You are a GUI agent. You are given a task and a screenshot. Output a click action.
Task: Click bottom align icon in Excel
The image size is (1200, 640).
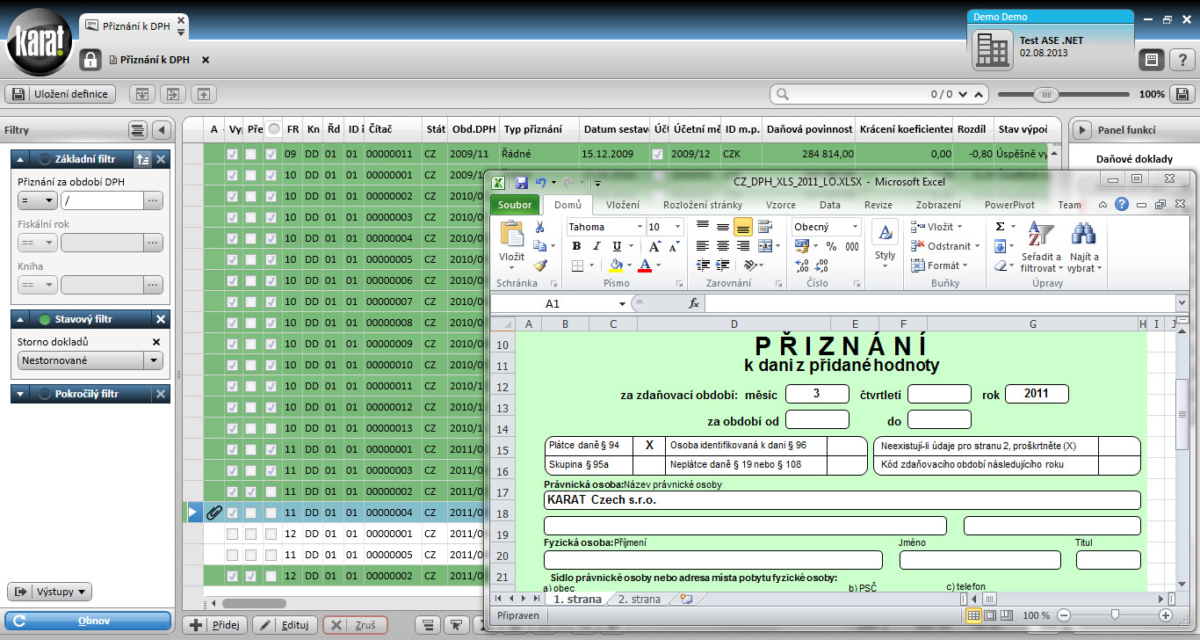[x=742, y=227]
